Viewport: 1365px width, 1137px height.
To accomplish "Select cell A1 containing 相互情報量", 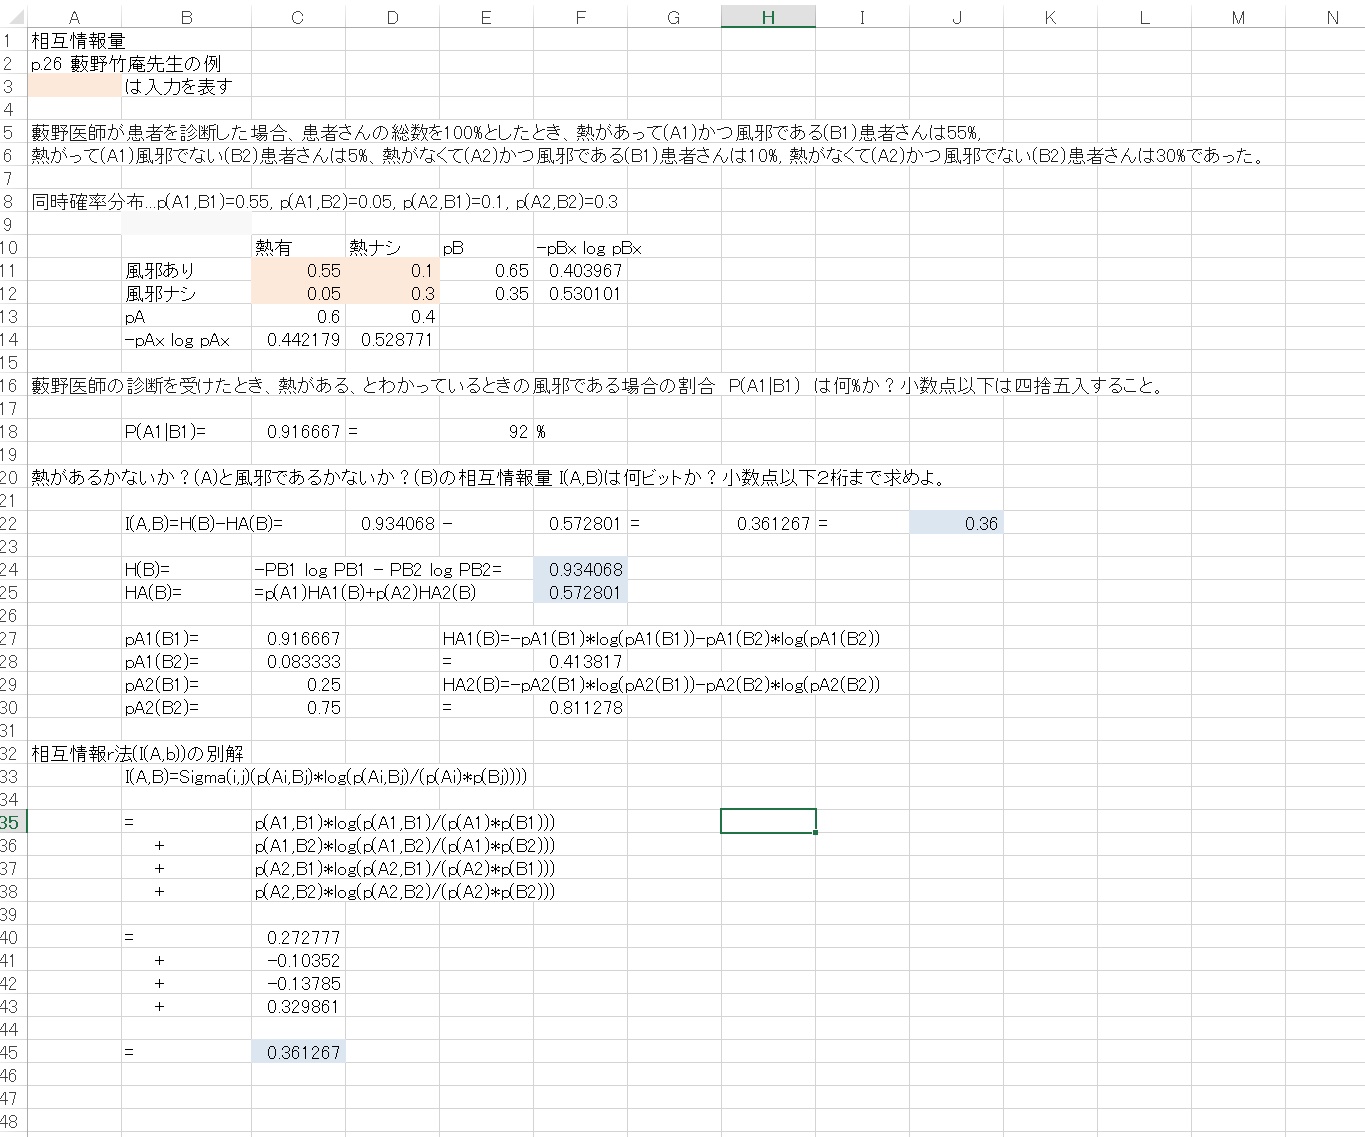I will tap(74, 40).
